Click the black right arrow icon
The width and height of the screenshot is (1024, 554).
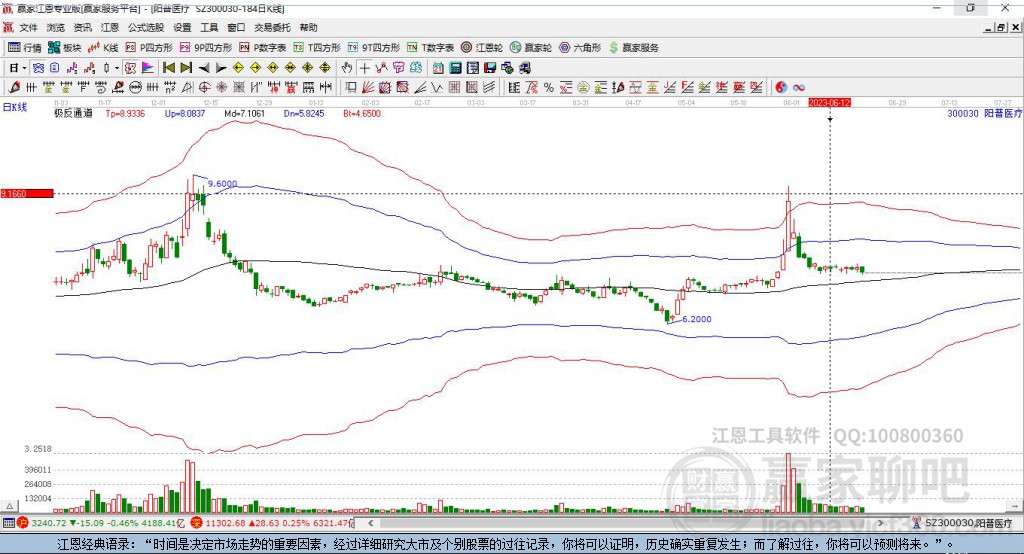221,68
